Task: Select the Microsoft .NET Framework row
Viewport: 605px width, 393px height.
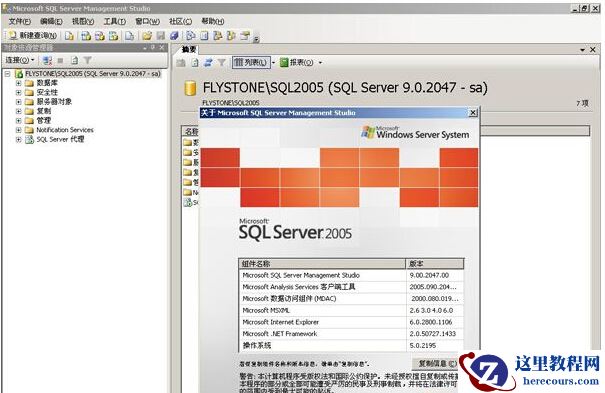Action: pos(351,334)
